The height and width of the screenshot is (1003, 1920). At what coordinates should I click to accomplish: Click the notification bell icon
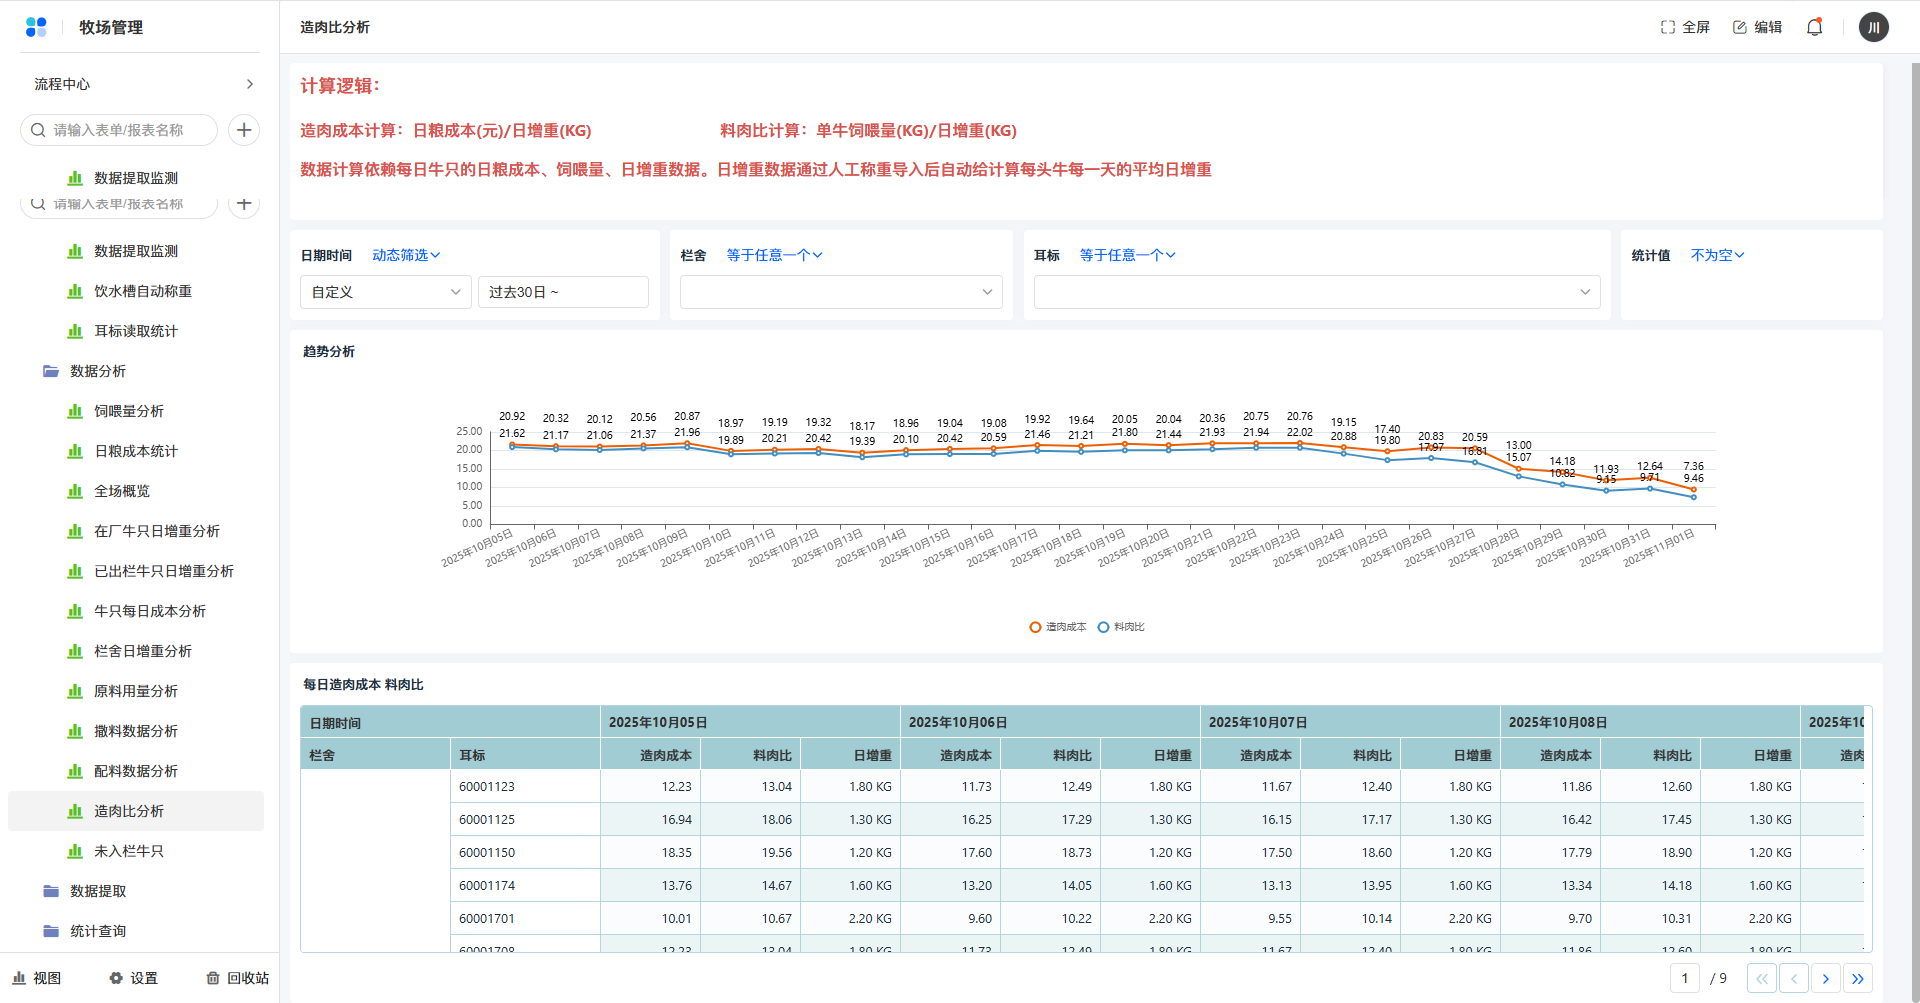coord(1814,27)
